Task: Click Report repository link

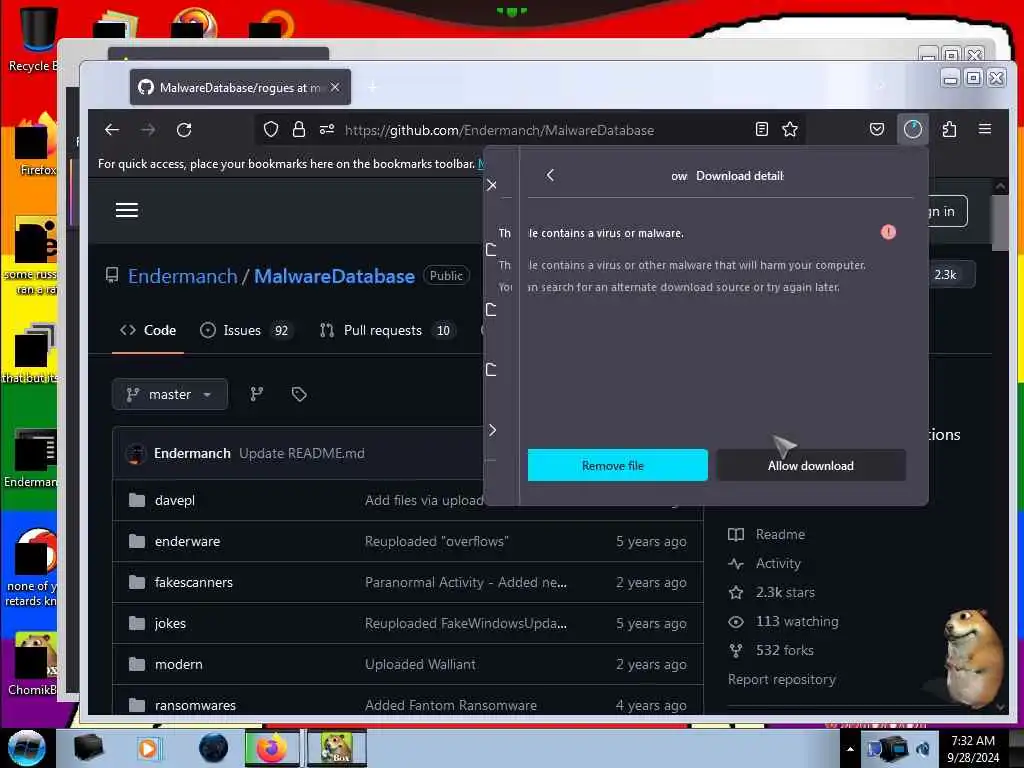Action: tap(782, 679)
